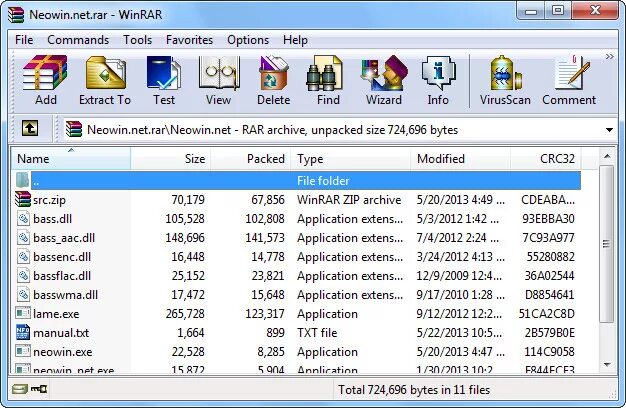626x408 pixels.
Task: Open the Favorites menu
Action: (x=189, y=40)
